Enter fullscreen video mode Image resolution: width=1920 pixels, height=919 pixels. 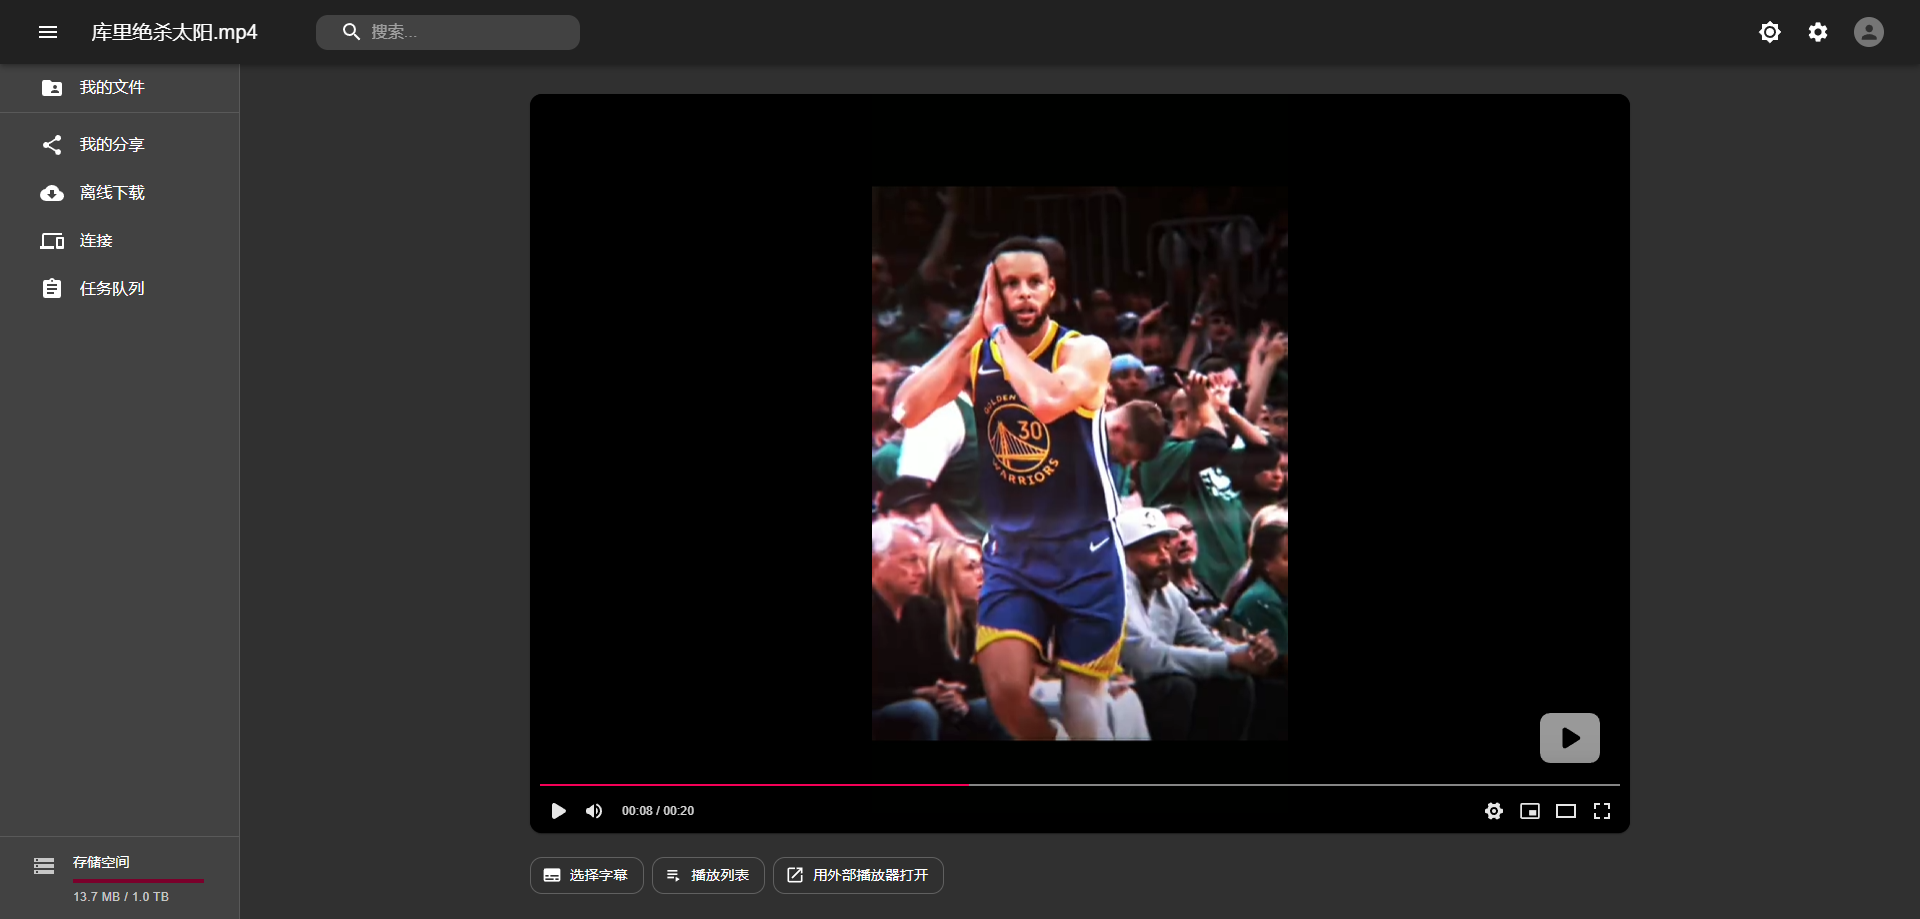[1602, 811]
